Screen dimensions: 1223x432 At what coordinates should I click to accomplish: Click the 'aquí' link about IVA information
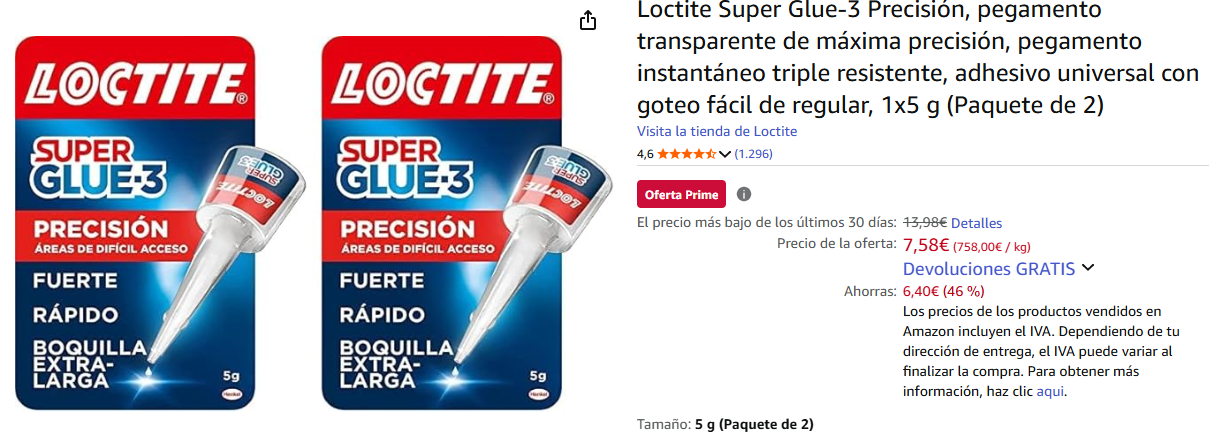pyautogui.click(x=1050, y=391)
